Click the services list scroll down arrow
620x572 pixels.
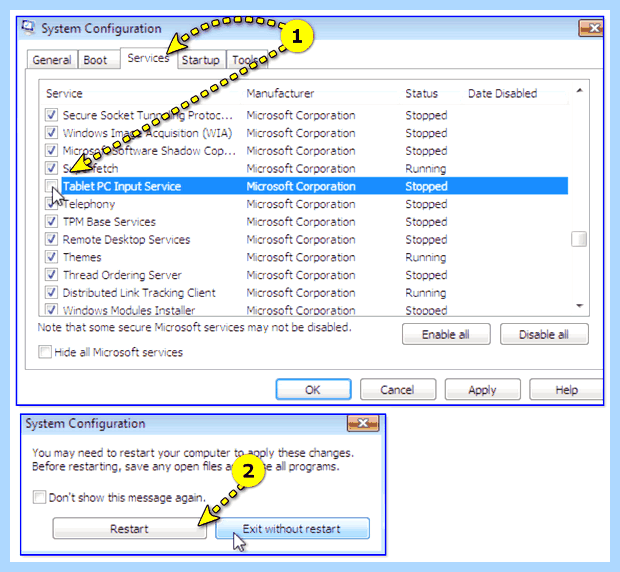[x=579, y=306]
